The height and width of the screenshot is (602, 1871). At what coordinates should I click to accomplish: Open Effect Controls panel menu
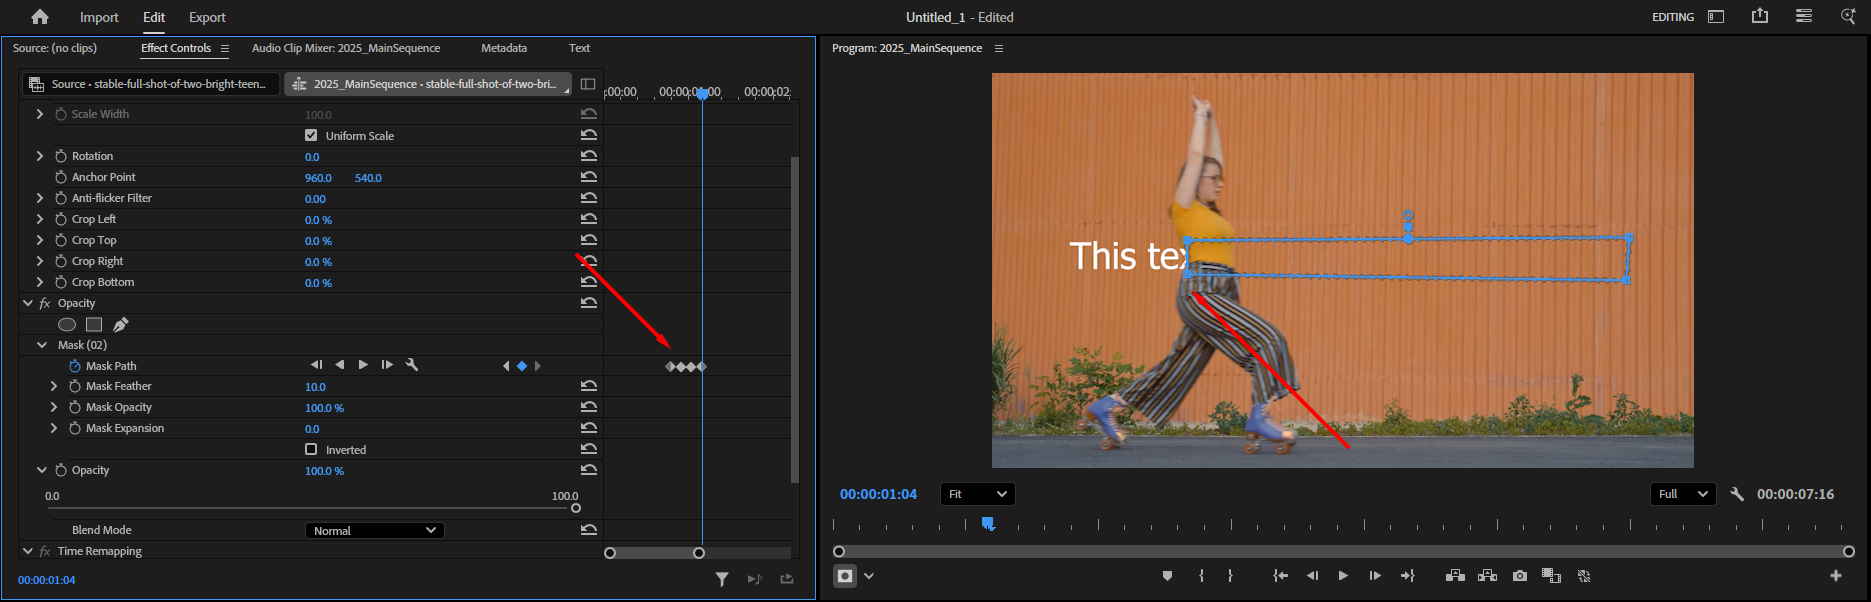(x=225, y=48)
